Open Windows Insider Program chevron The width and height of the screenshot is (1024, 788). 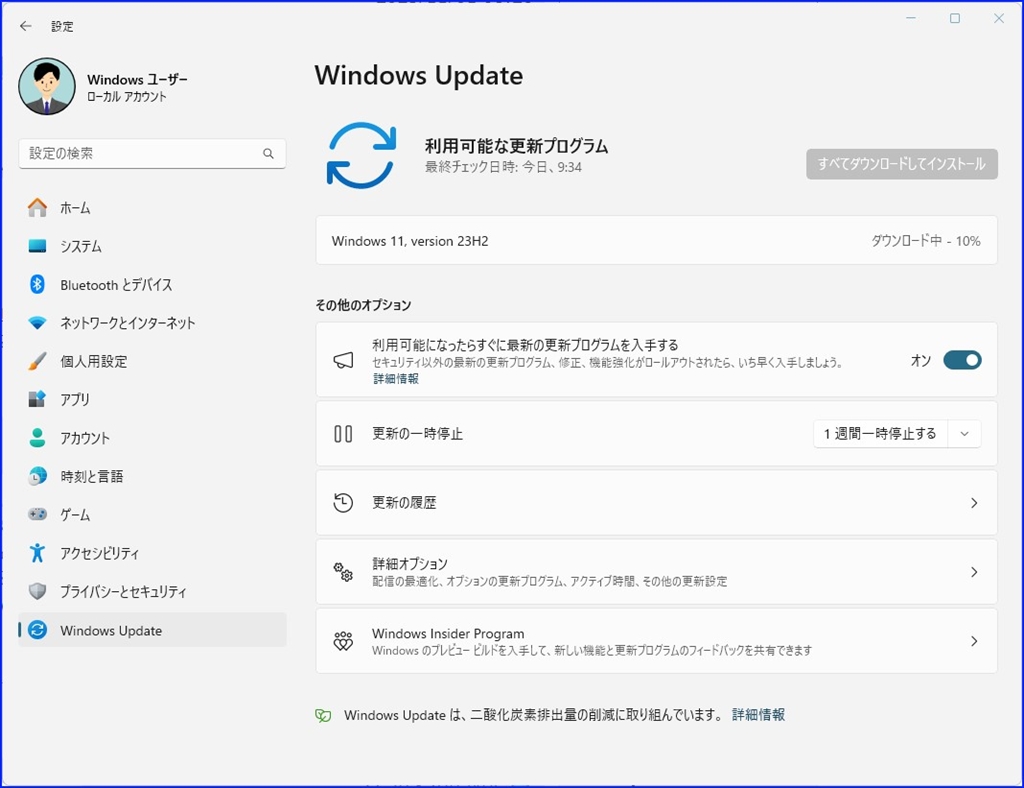tap(974, 641)
